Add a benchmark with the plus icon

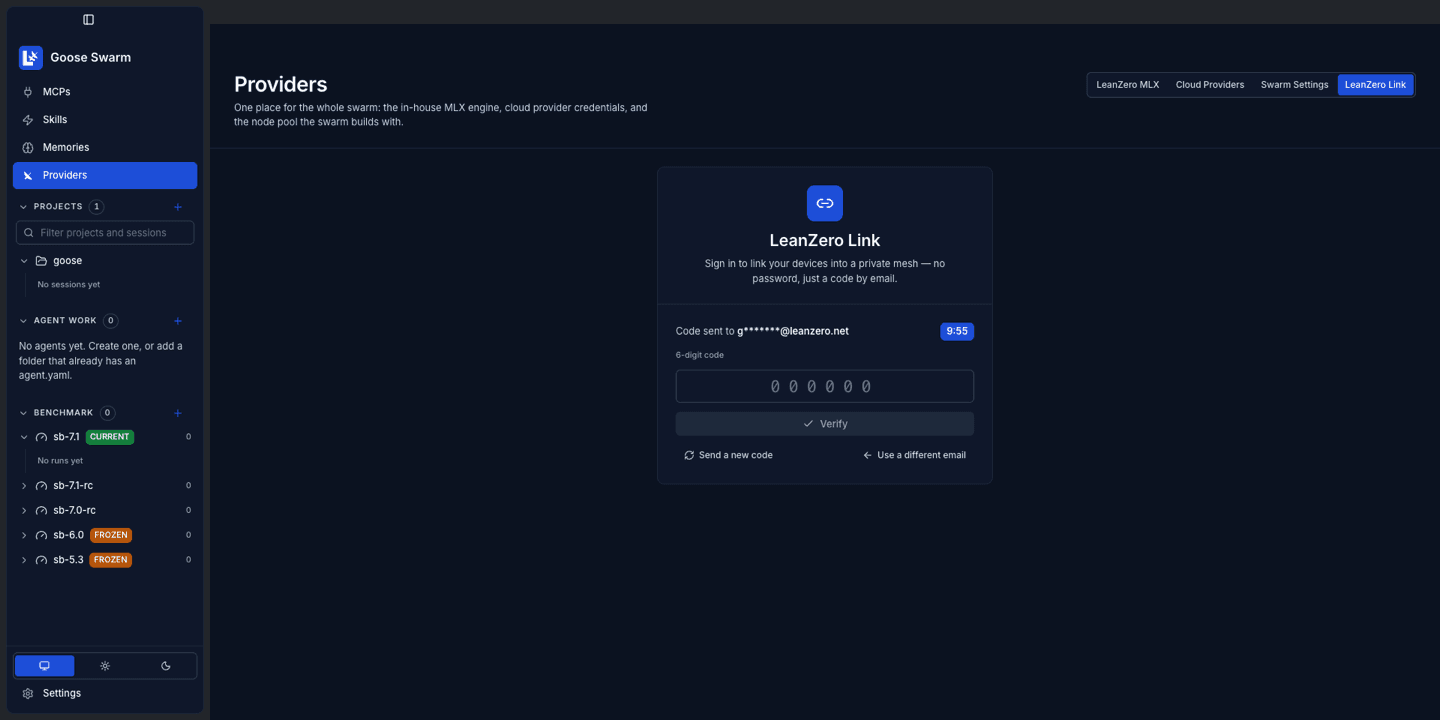(178, 413)
